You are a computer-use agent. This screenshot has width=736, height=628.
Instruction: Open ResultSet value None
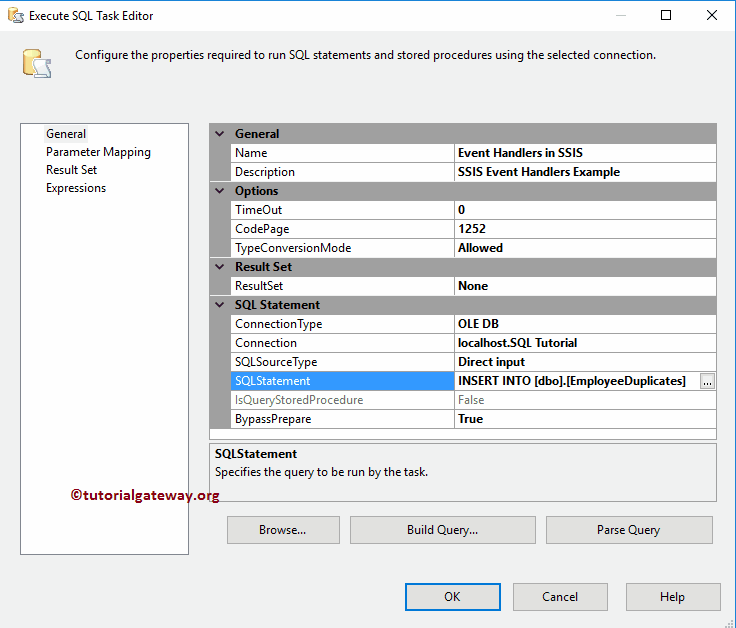585,286
